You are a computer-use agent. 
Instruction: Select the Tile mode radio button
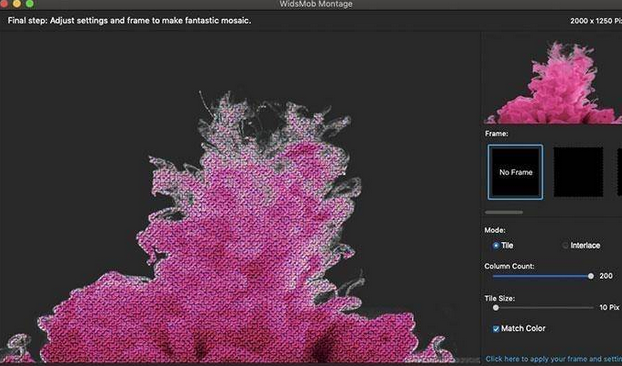pos(495,245)
